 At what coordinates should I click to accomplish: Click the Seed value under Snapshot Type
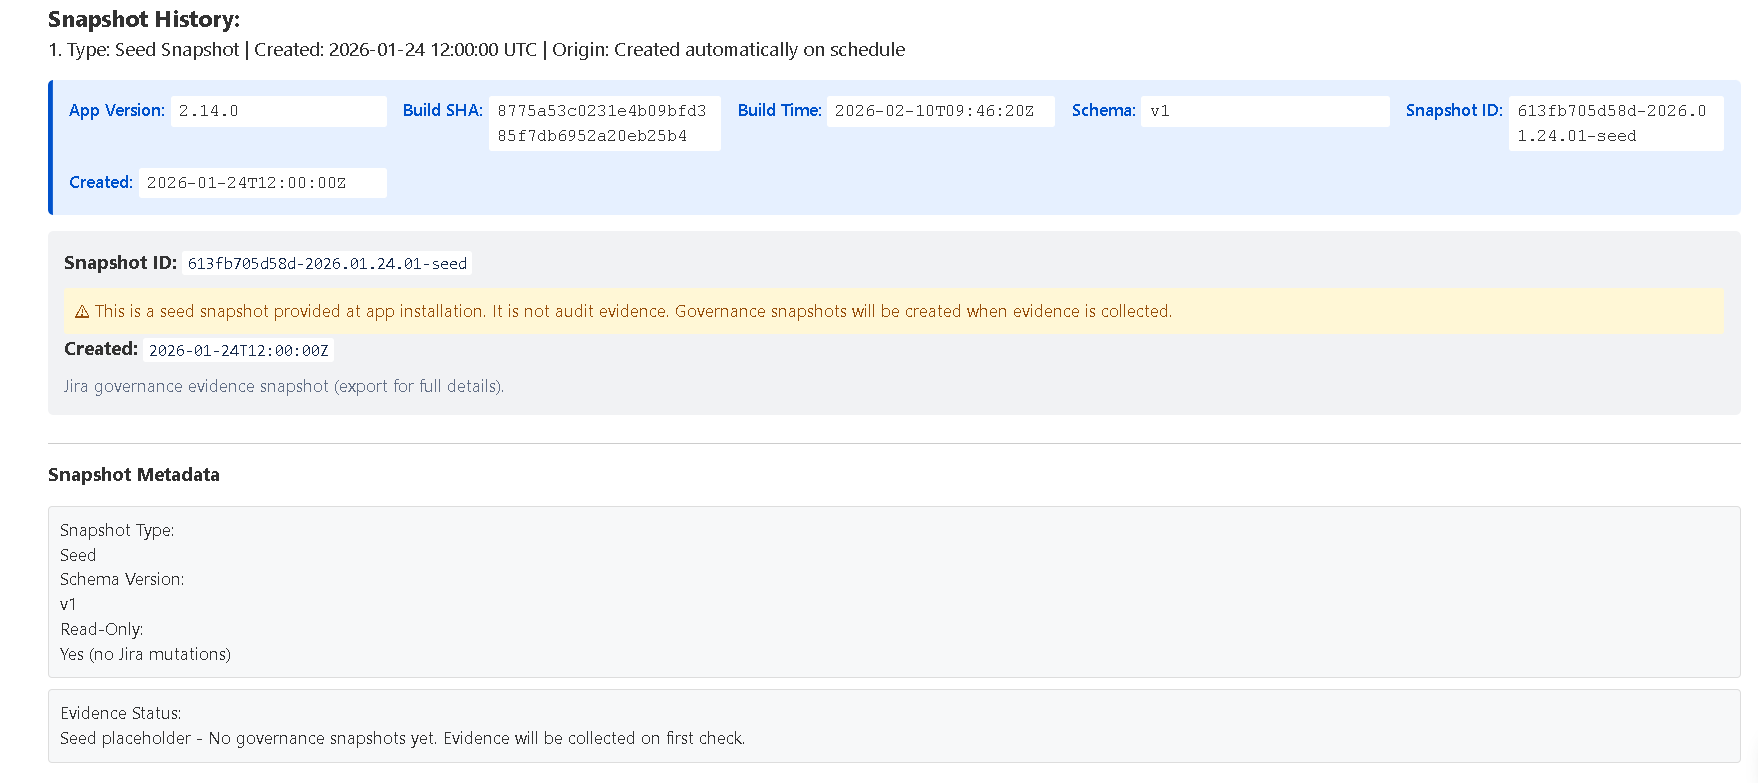click(x=78, y=555)
